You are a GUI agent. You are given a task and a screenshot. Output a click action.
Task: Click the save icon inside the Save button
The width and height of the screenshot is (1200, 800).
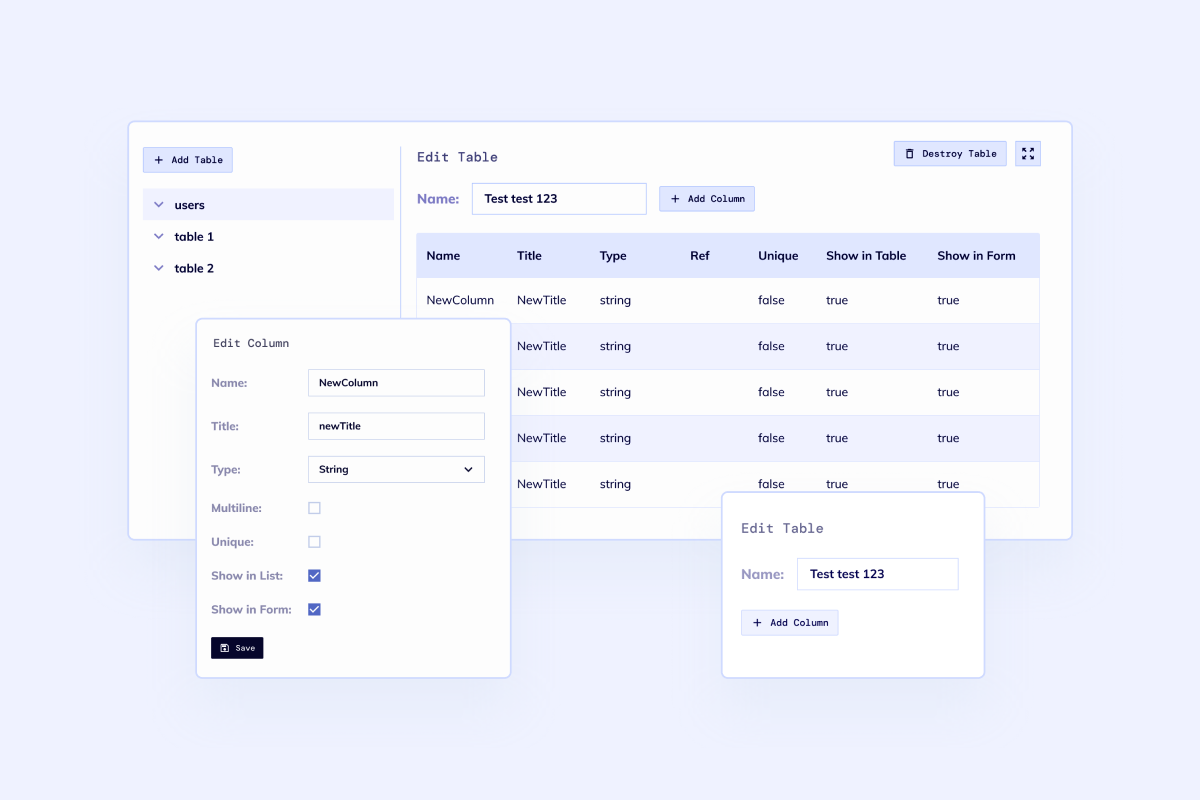click(224, 647)
